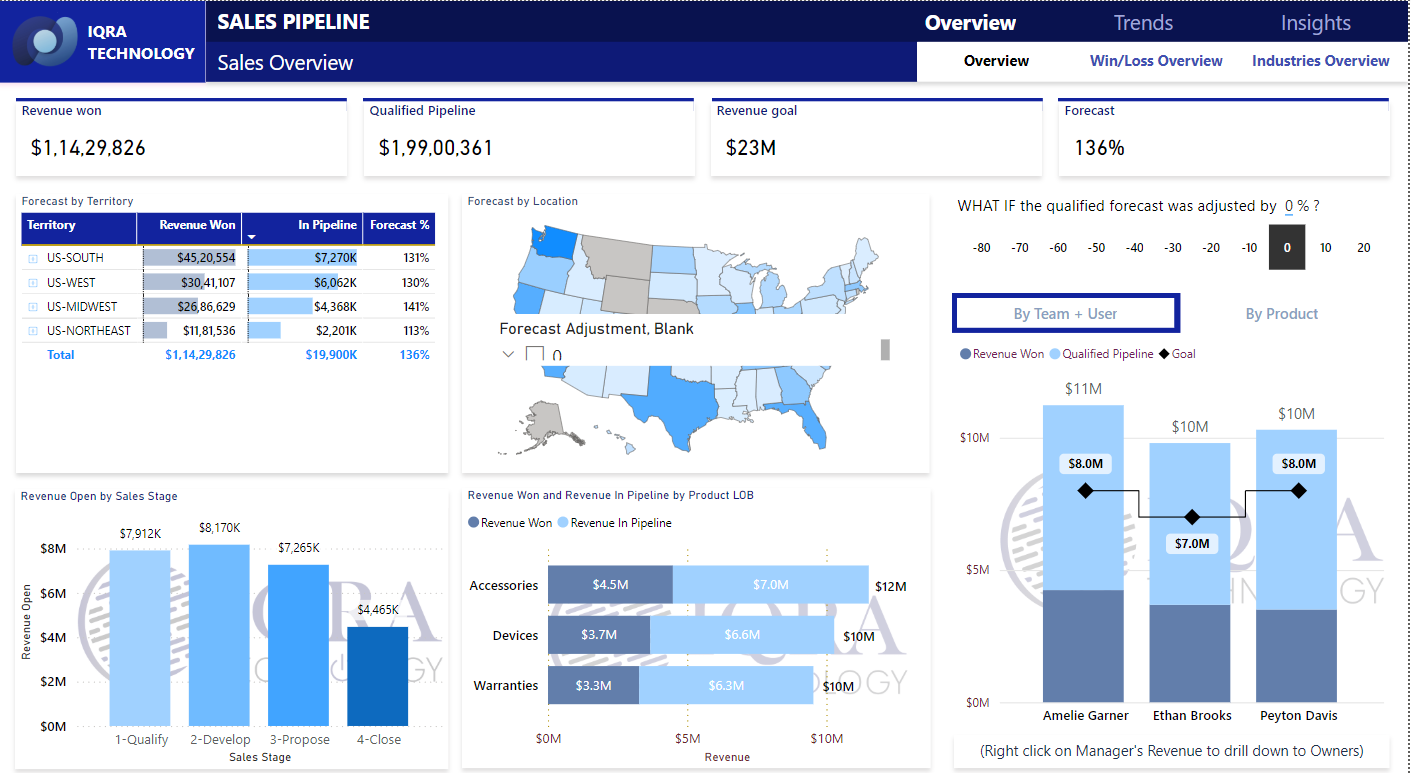Image resolution: width=1411 pixels, height=773 pixels.
Task: Click the Qualified Pipeline legend marker above team chart
Action: pos(1055,352)
